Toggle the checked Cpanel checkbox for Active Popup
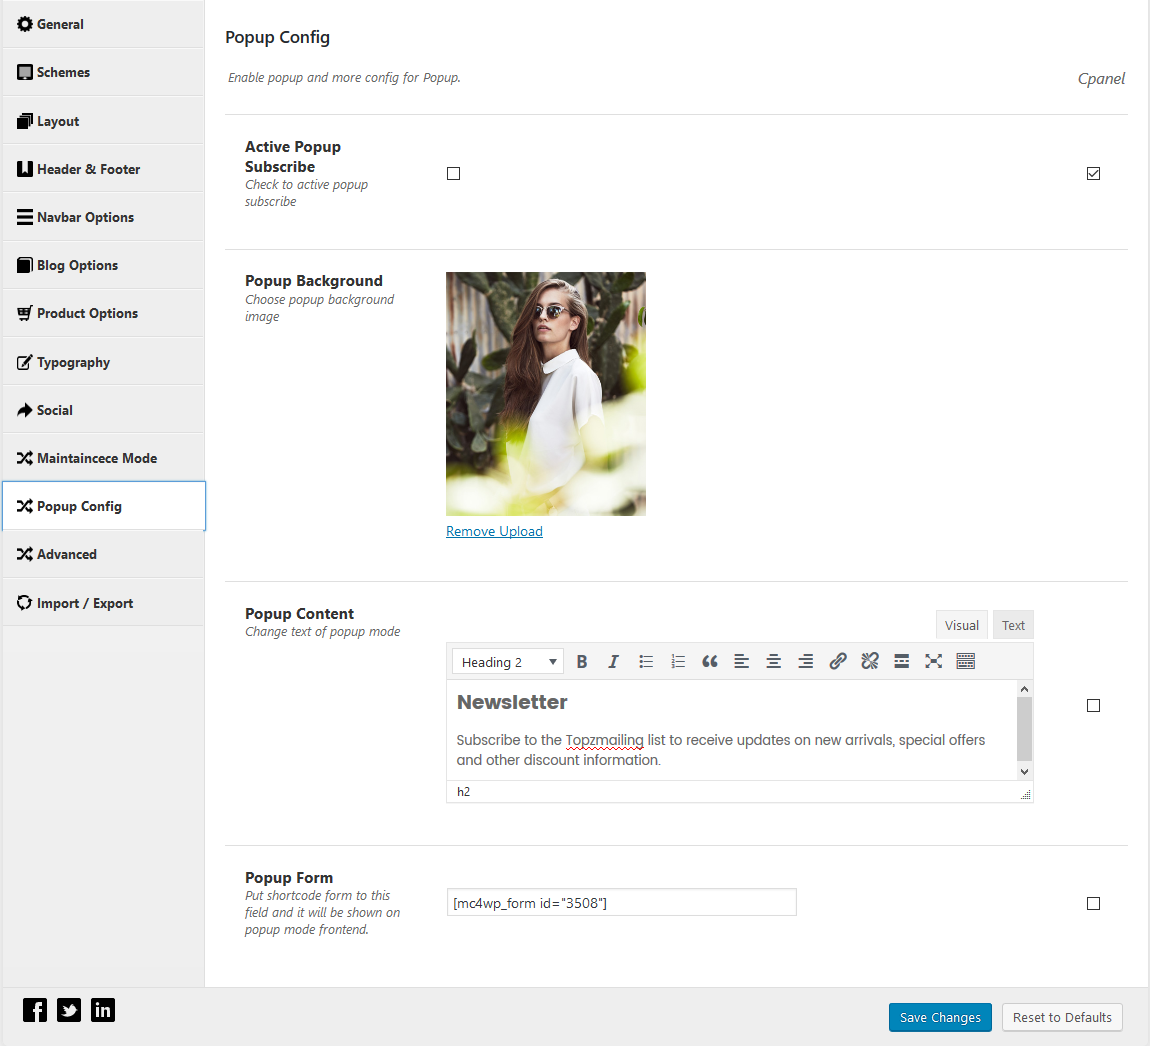This screenshot has height=1046, width=1150. click(1093, 174)
